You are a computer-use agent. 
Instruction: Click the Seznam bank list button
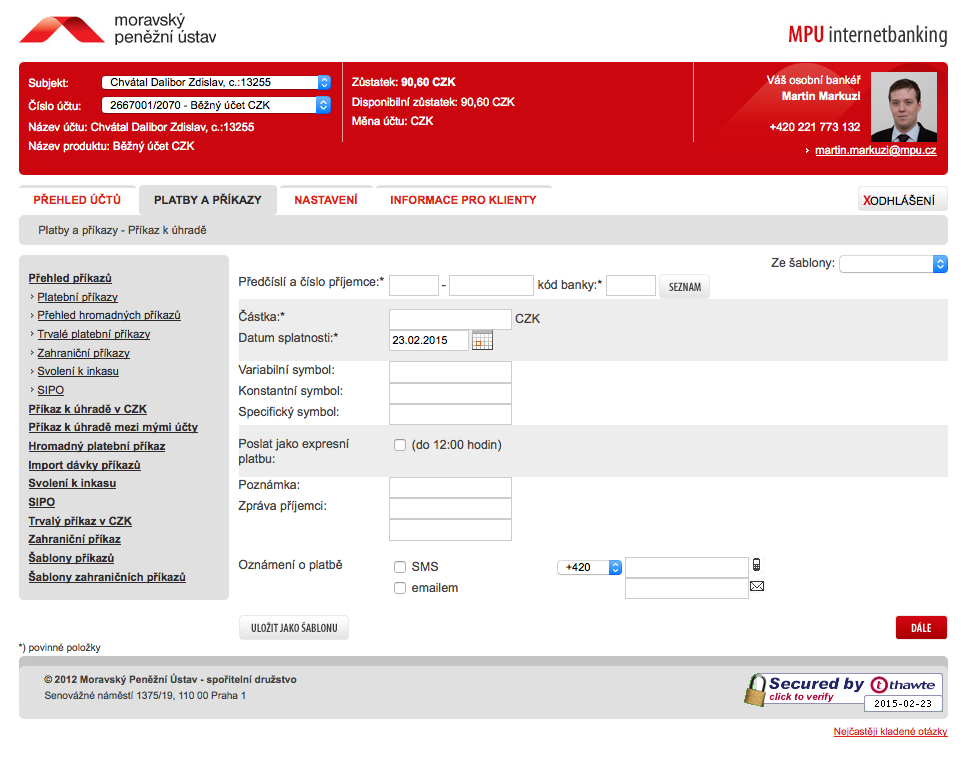[x=685, y=287]
